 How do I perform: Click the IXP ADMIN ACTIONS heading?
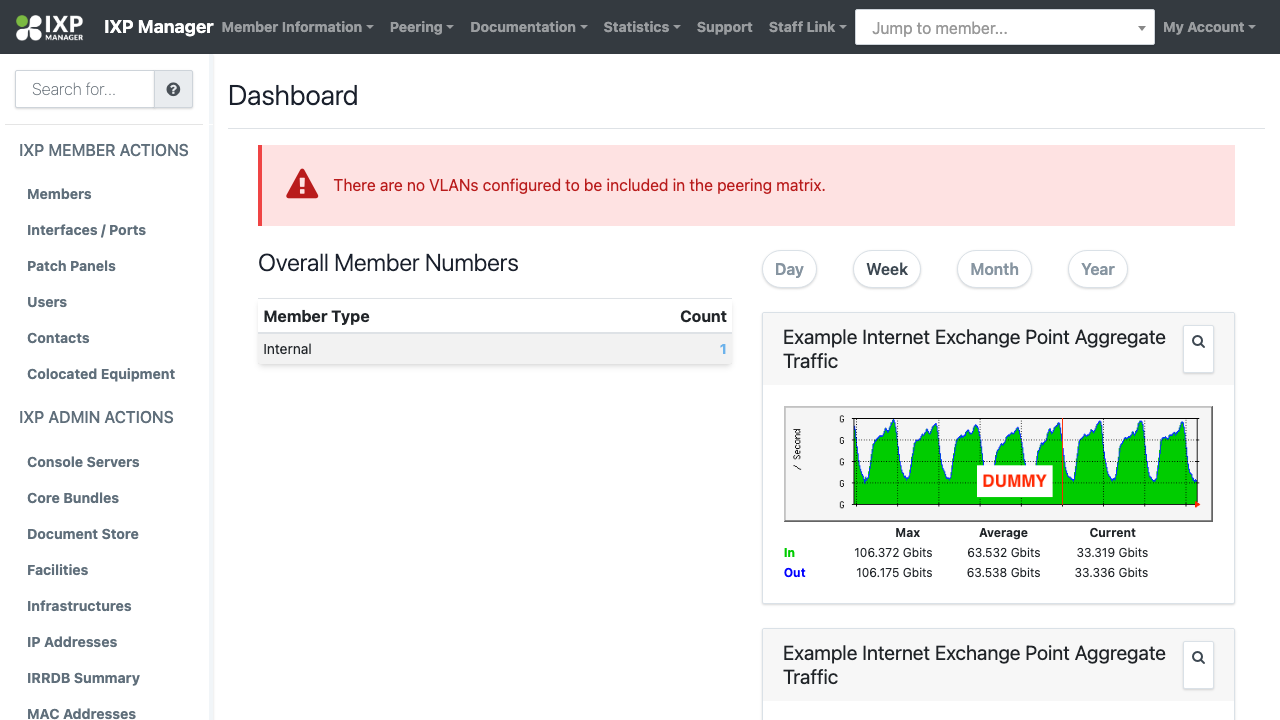(96, 417)
